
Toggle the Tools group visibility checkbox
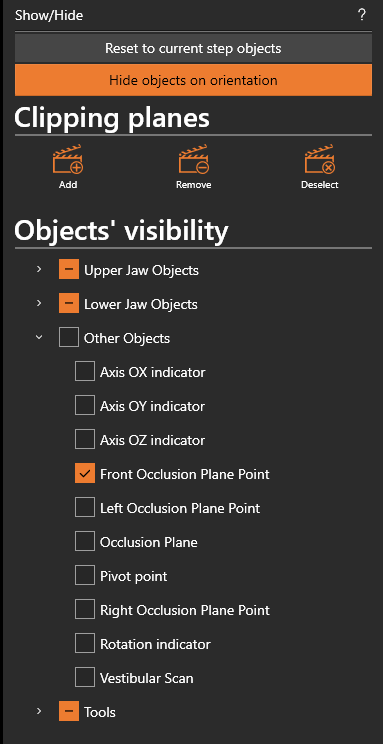(x=69, y=712)
